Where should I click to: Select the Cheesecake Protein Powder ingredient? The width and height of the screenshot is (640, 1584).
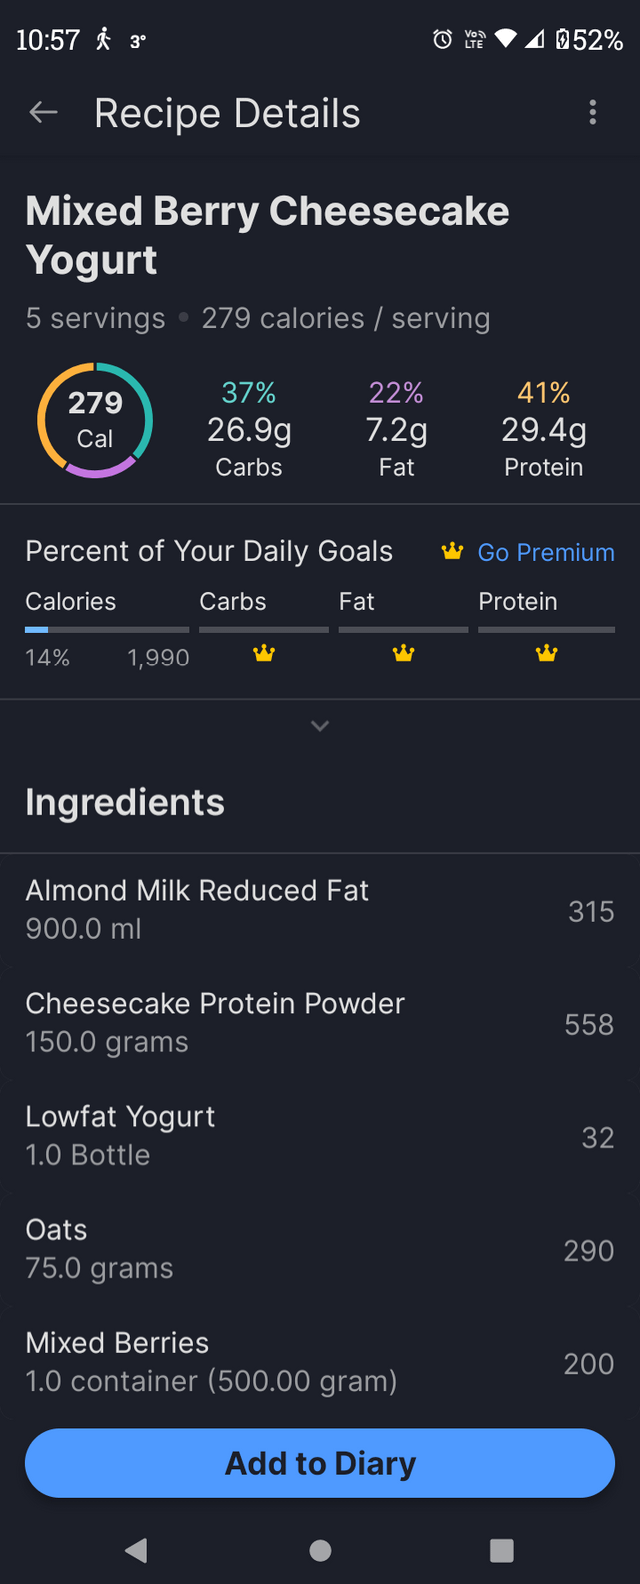pos(320,1023)
